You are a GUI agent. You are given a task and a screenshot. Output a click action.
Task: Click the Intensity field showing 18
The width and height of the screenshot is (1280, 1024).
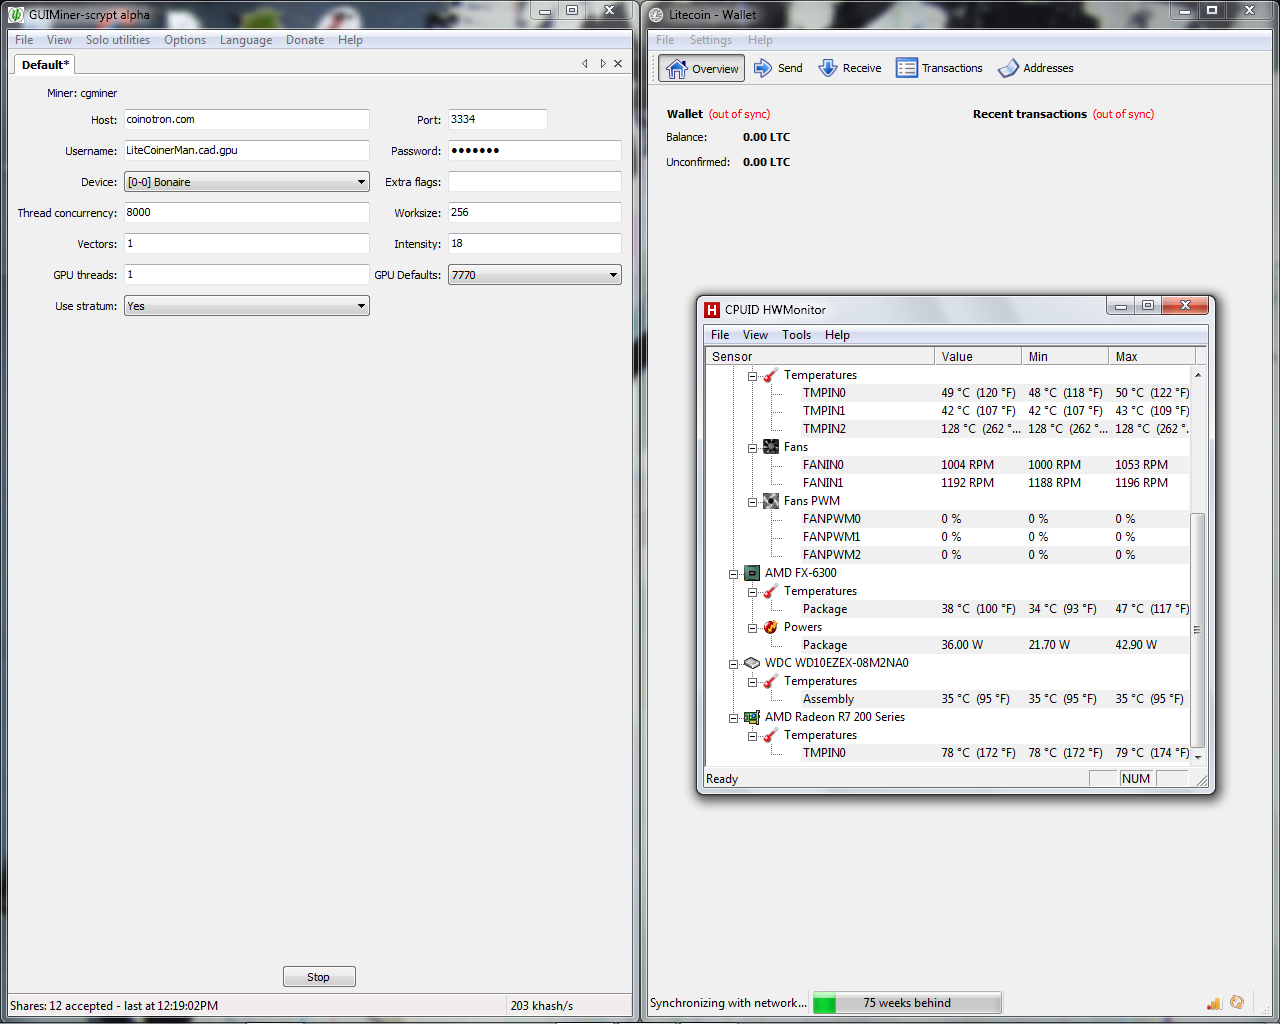click(535, 243)
